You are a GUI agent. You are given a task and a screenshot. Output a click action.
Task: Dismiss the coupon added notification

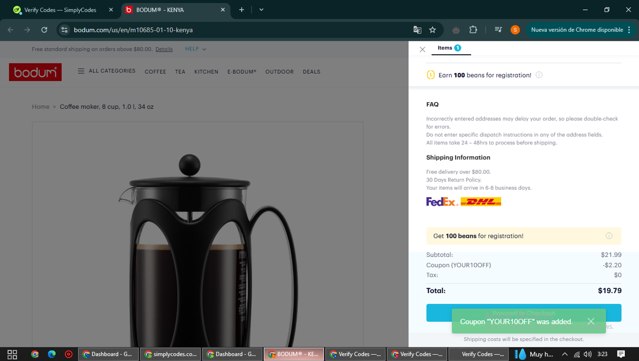pyautogui.click(x=591, y=321)
